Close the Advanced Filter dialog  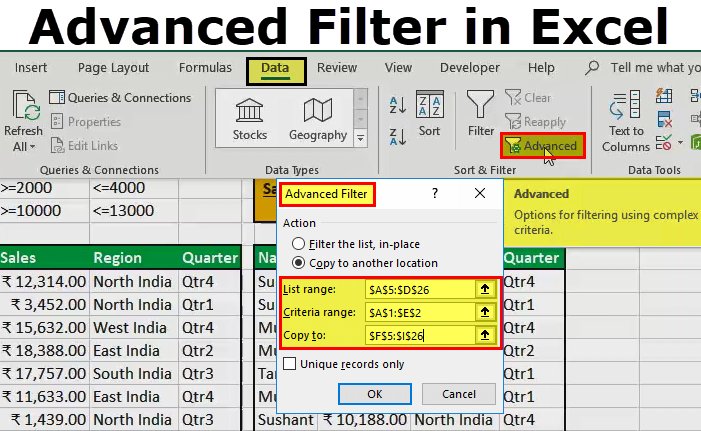tap(480, 193)
